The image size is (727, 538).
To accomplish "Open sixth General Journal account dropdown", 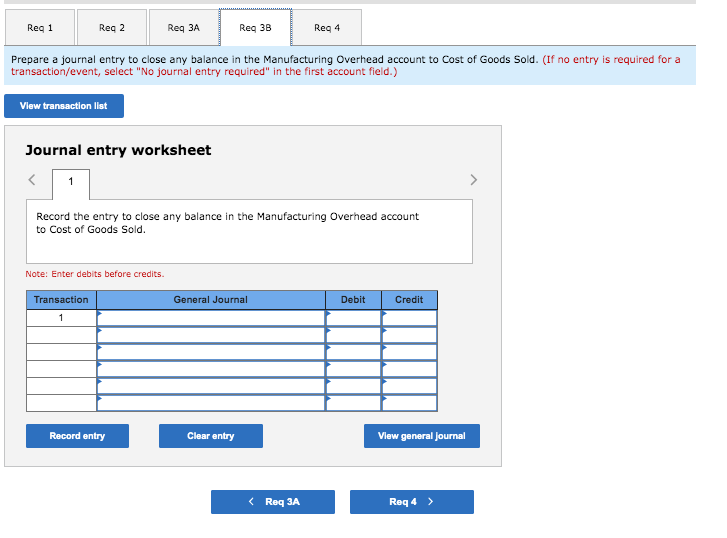I will (211, 403).
